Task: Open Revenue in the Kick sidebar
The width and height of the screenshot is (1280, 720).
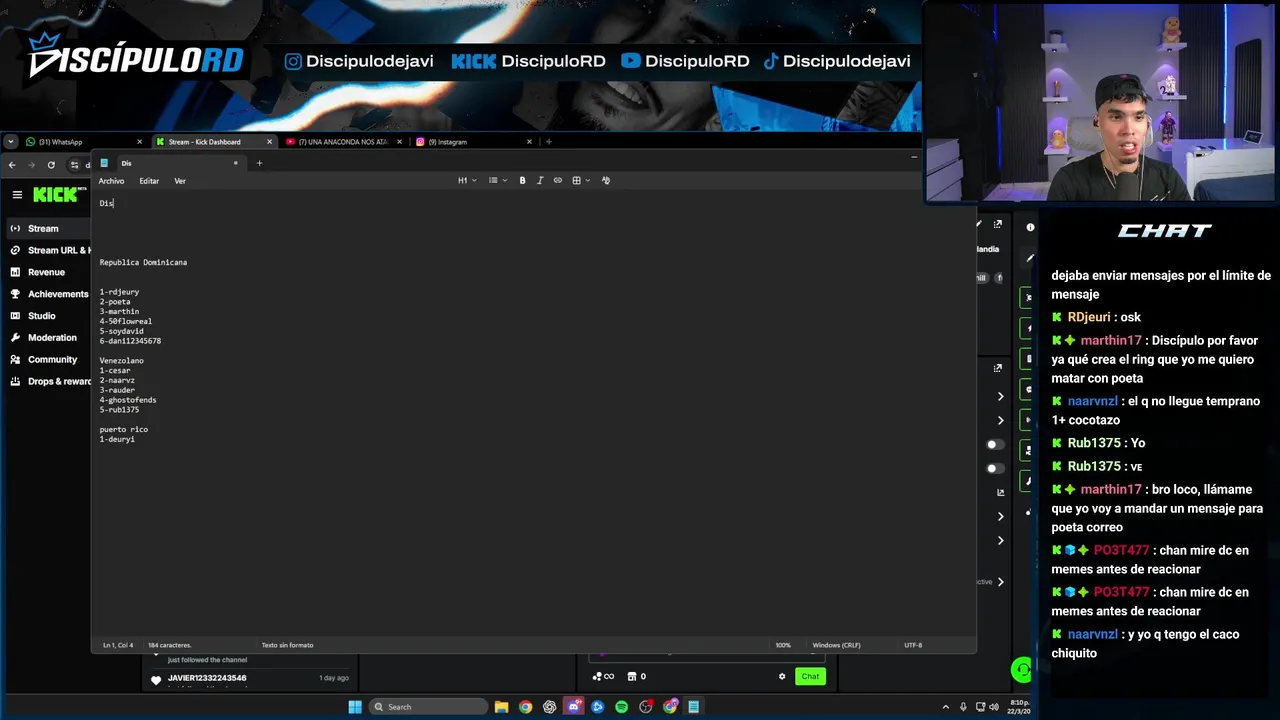Action: [x=46, y=272]
